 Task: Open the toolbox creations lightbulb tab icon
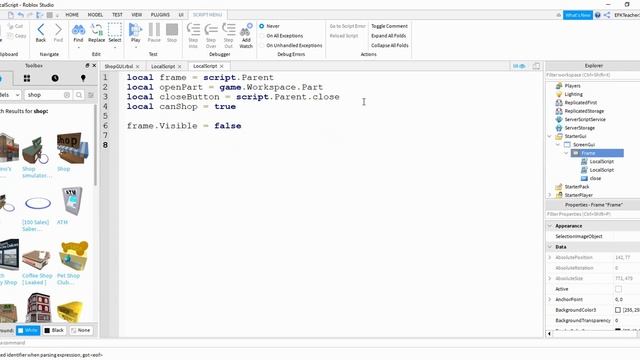point(83,78)
